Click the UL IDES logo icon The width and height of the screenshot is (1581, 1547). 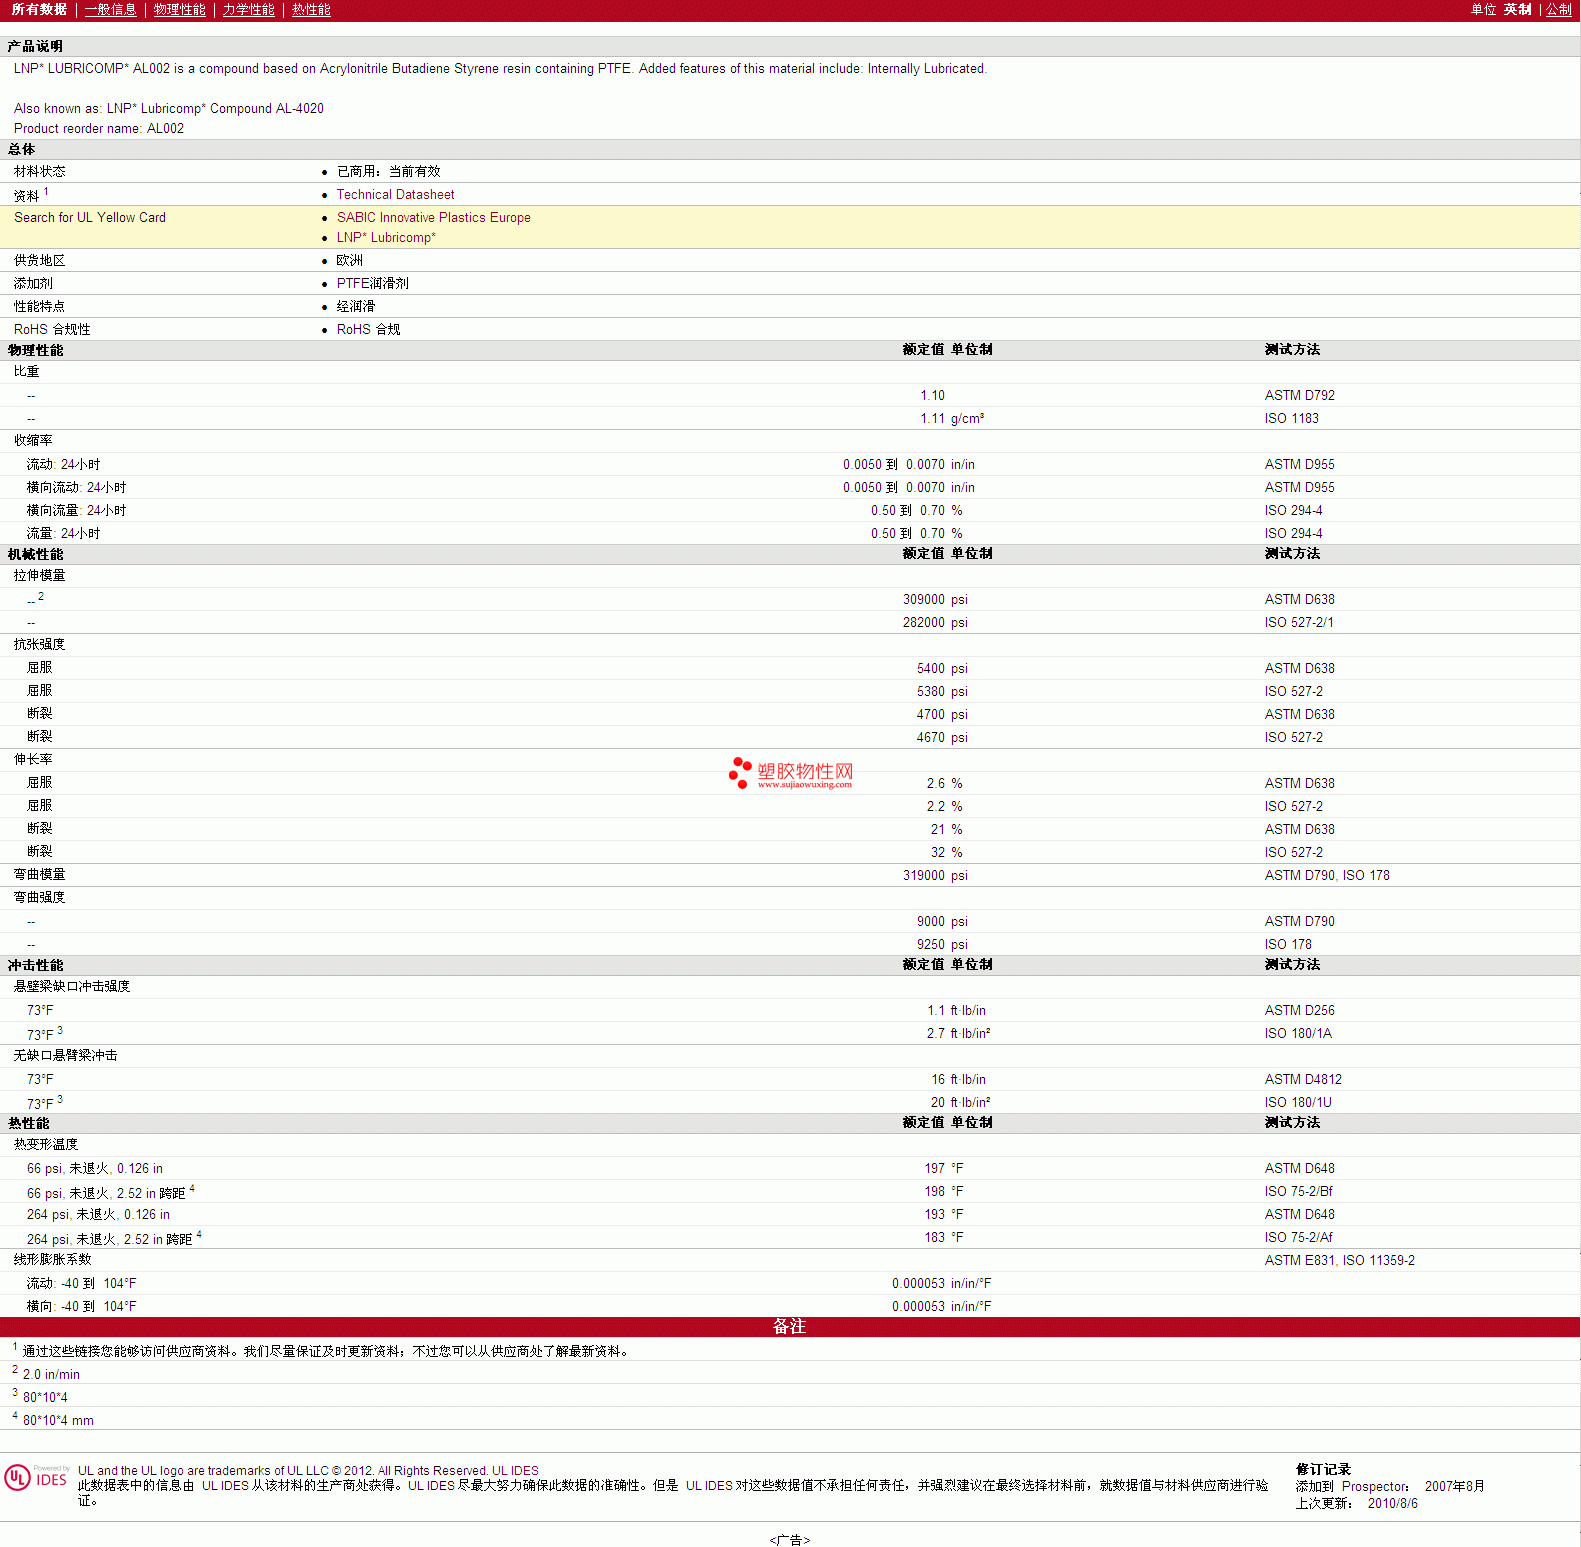[36, 1478]
